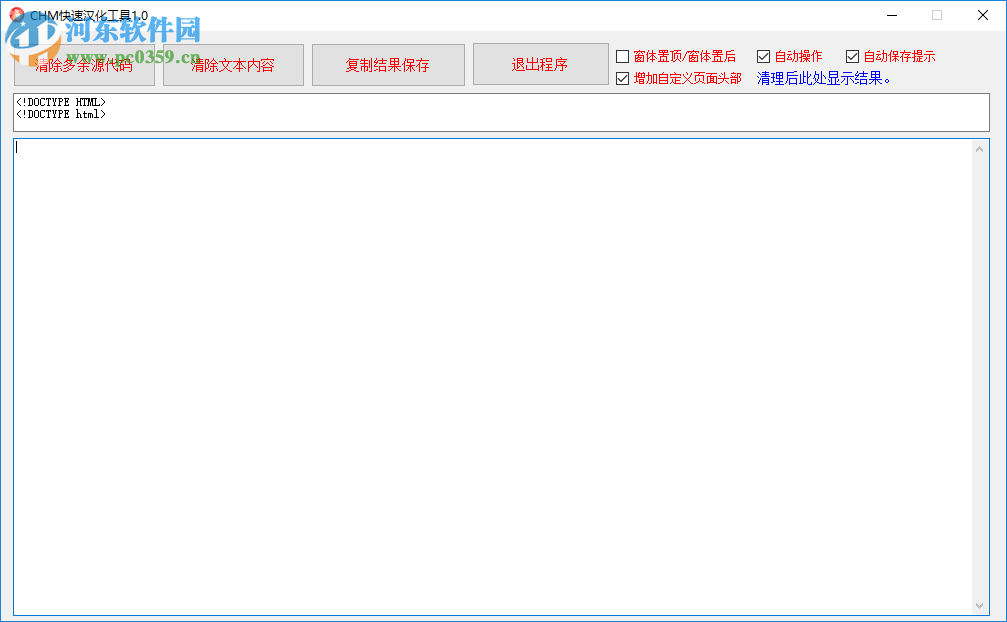Uncheck the 增加自定义页面头部 option
This screenshot has width=1007, height=622.
coord(622,78)
